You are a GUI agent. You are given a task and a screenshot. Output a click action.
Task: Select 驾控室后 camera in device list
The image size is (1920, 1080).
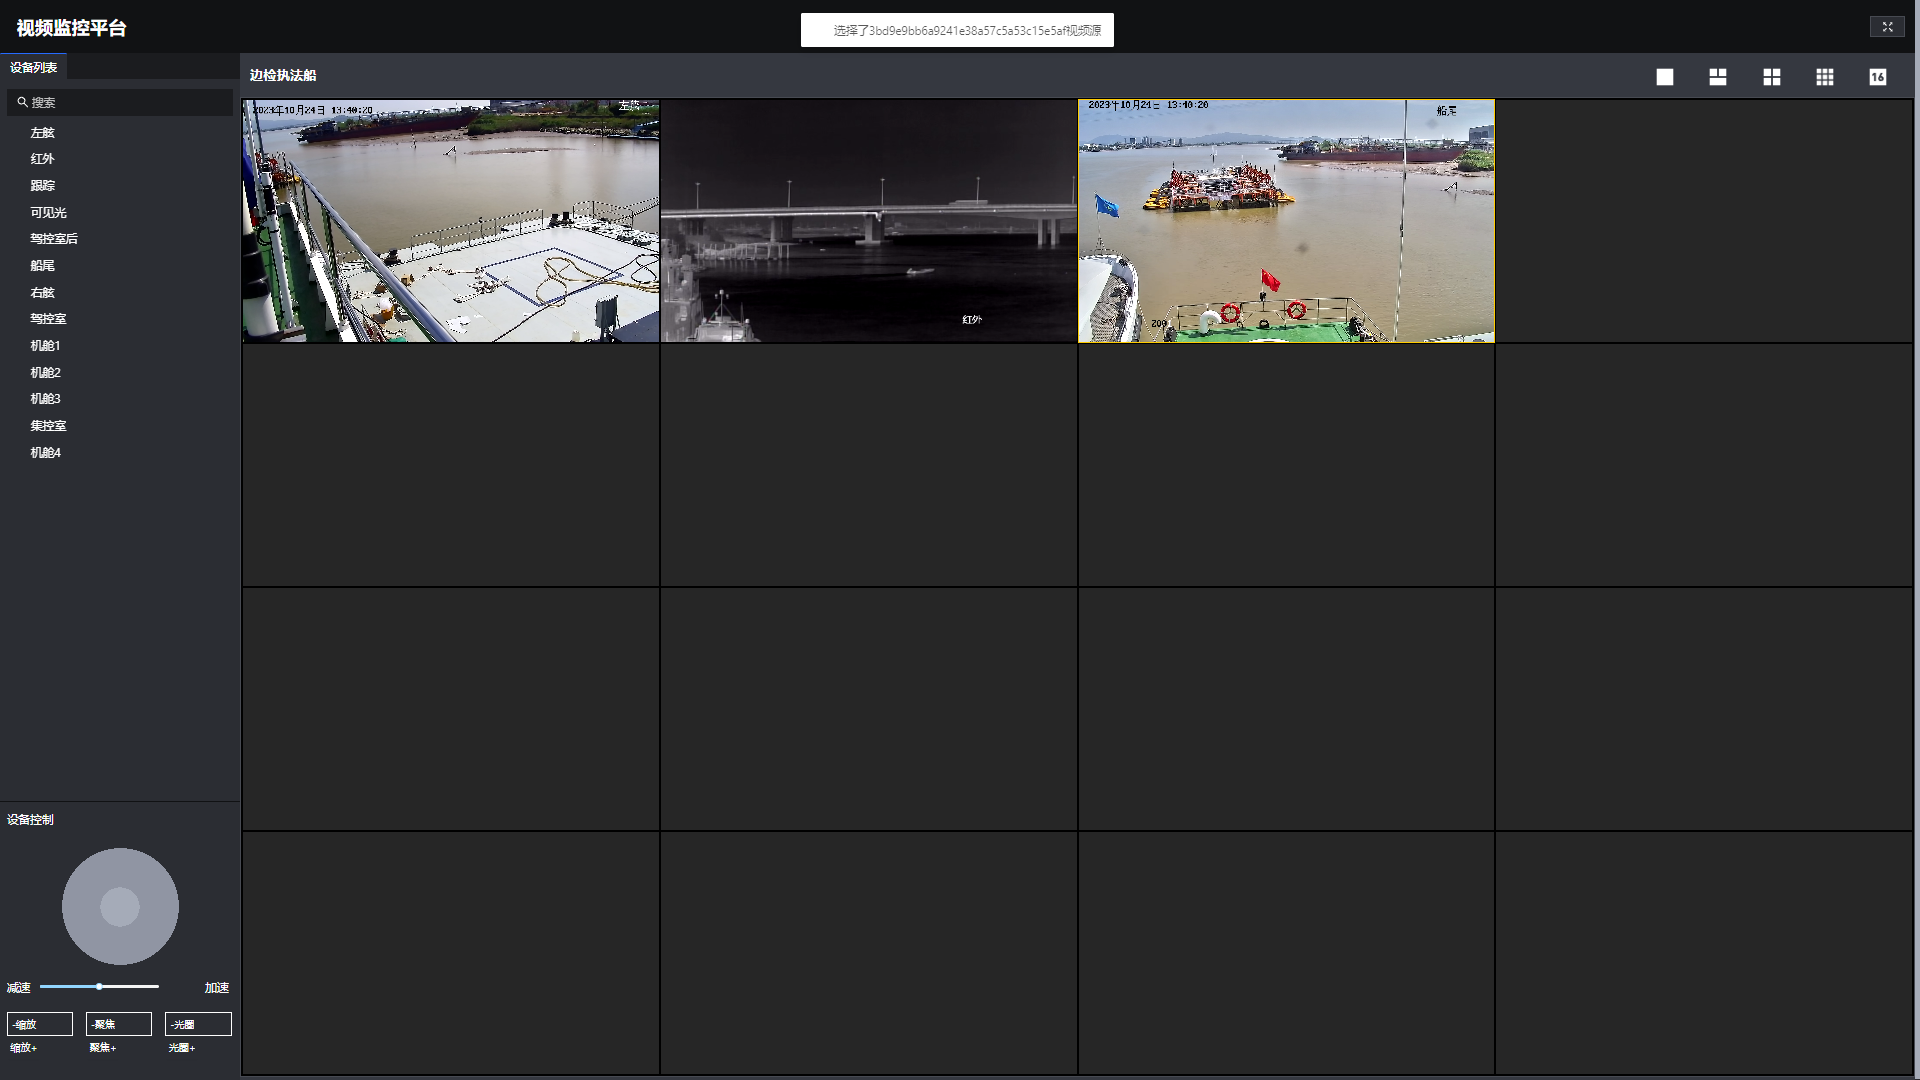(54, 239)
